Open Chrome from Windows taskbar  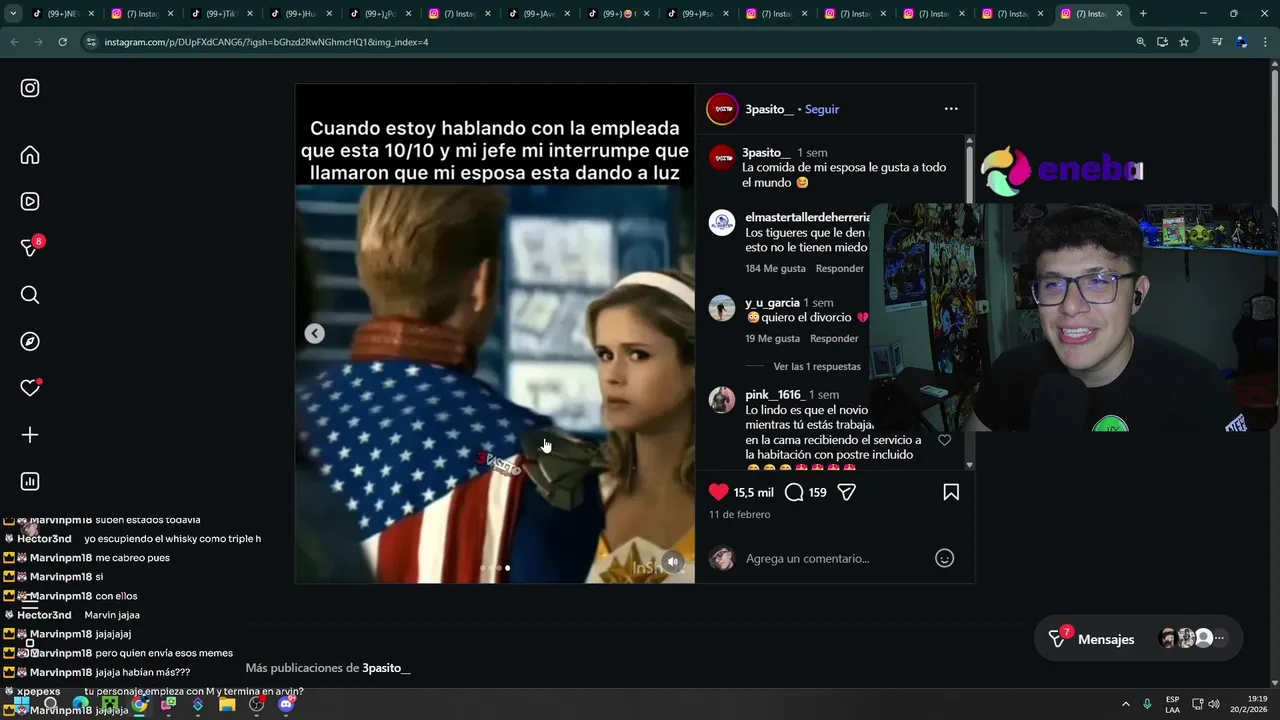[139, 704]
